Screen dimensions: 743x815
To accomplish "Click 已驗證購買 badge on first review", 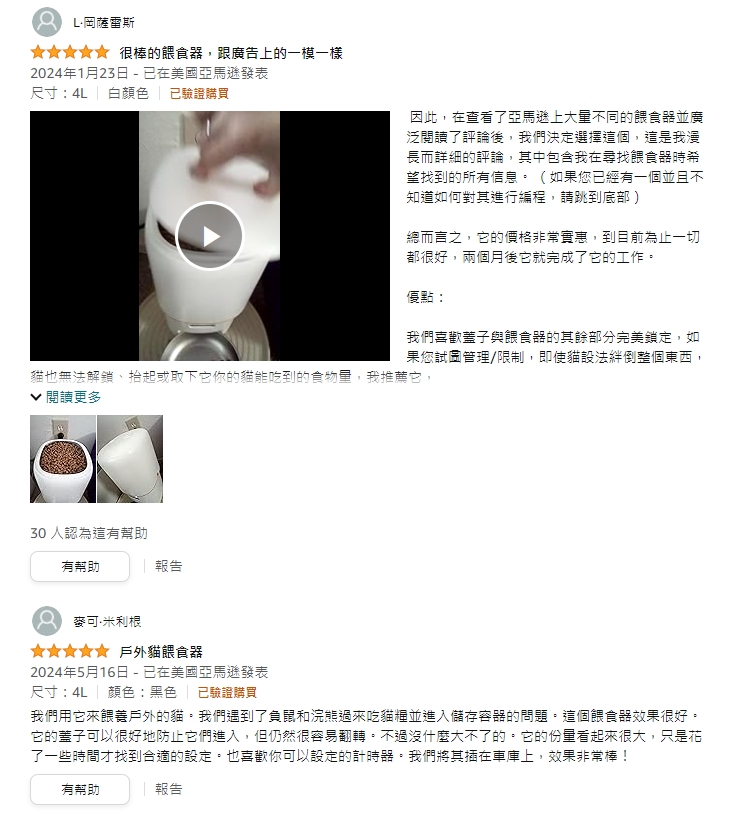I will pos(199,94).
